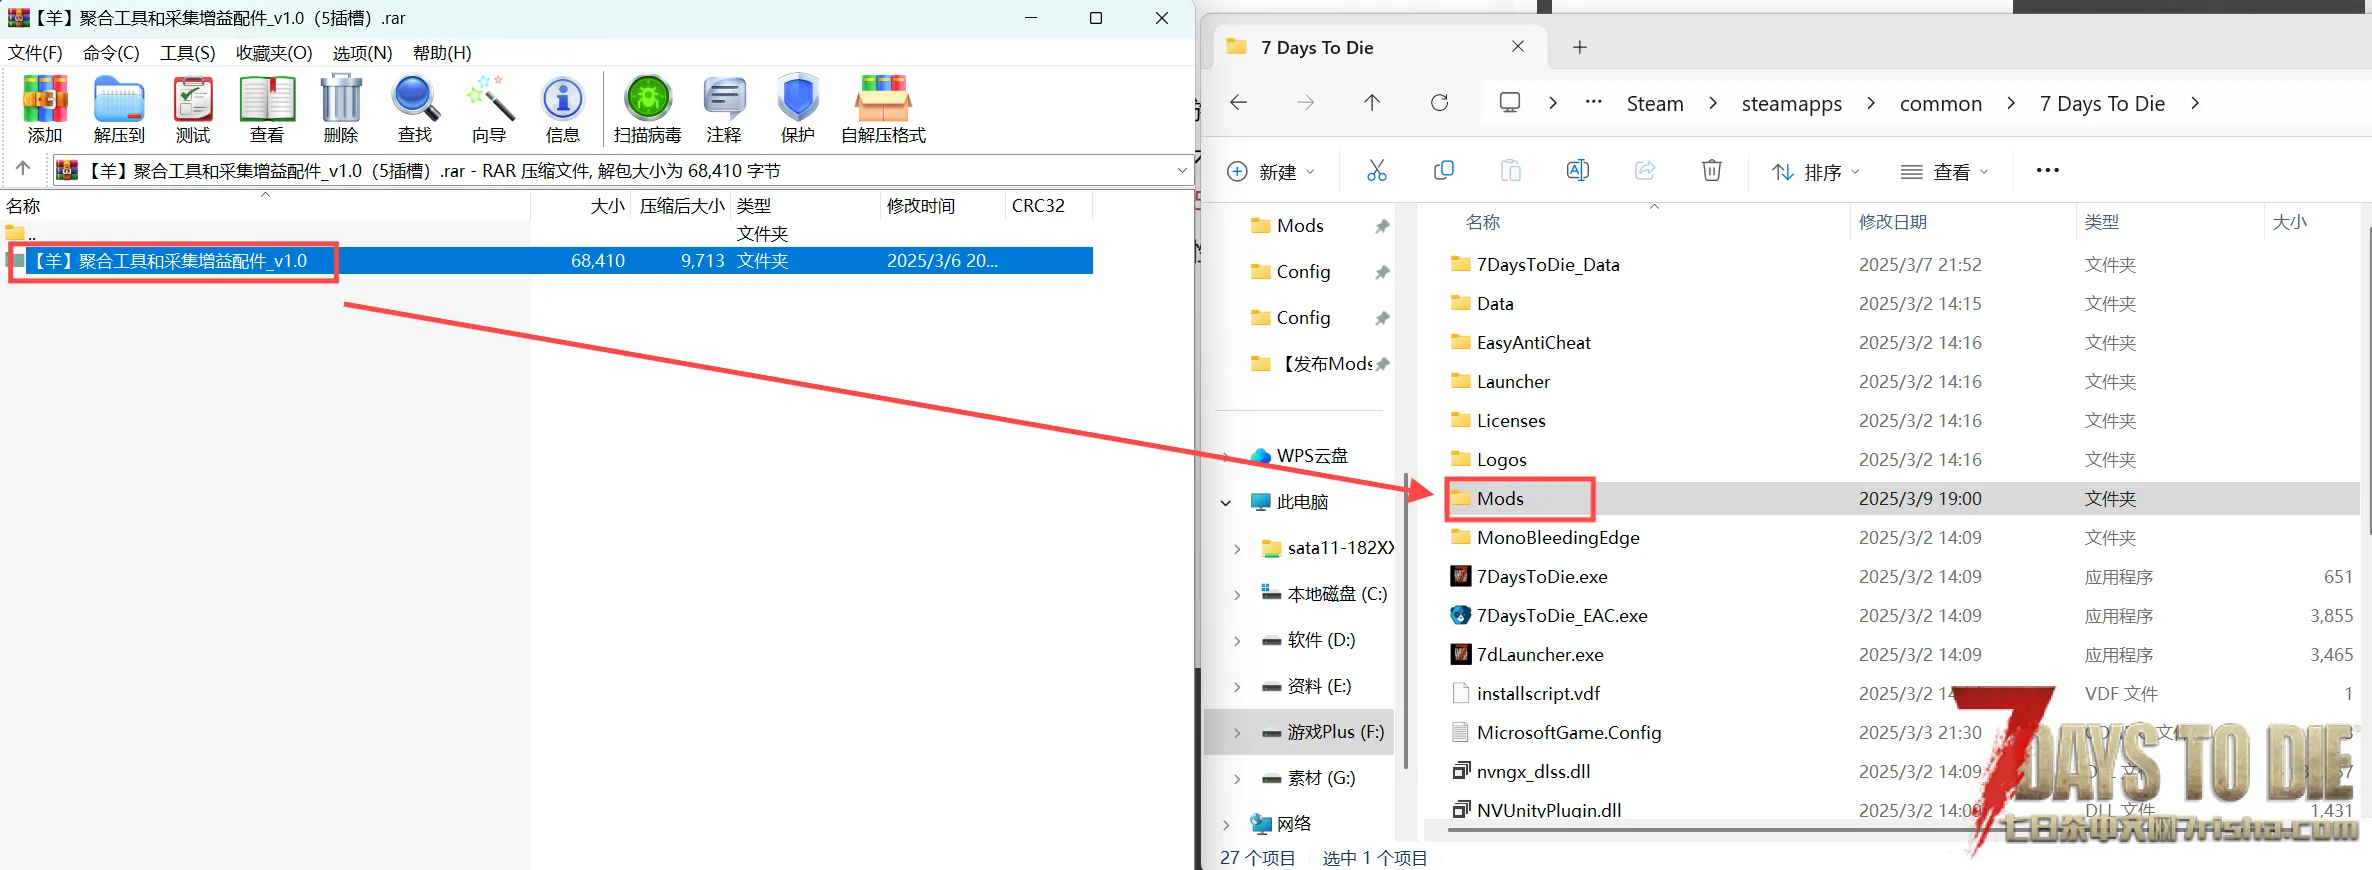Expand the 本地磁盘 (C:) tree node

click(x=1237, y=595)
